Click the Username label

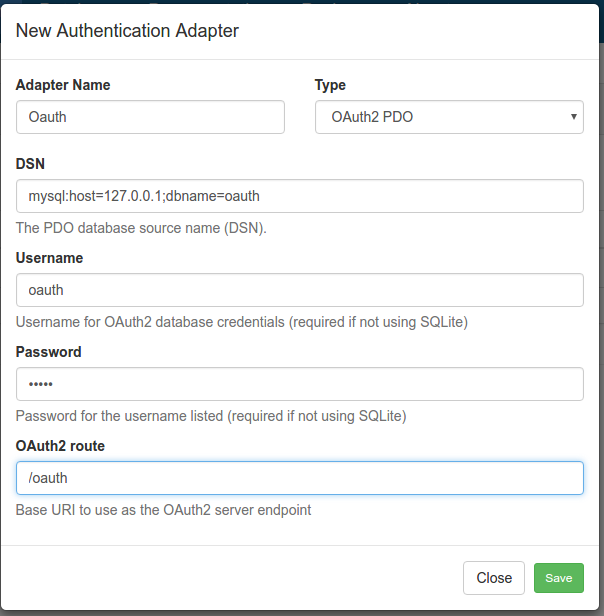click(x=50, y=258)
